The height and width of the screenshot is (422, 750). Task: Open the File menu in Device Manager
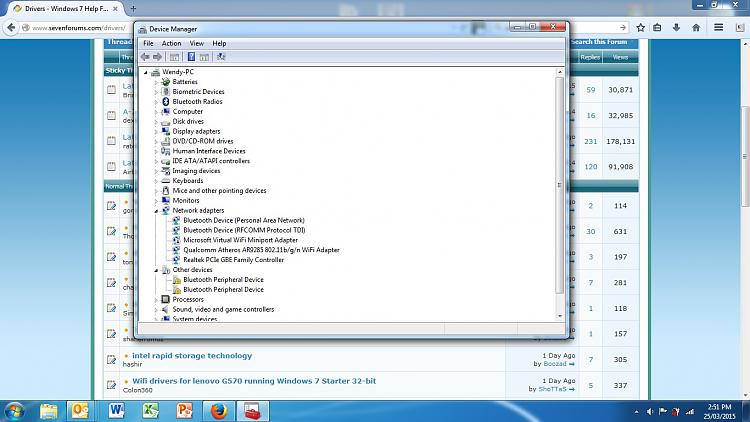148,43
